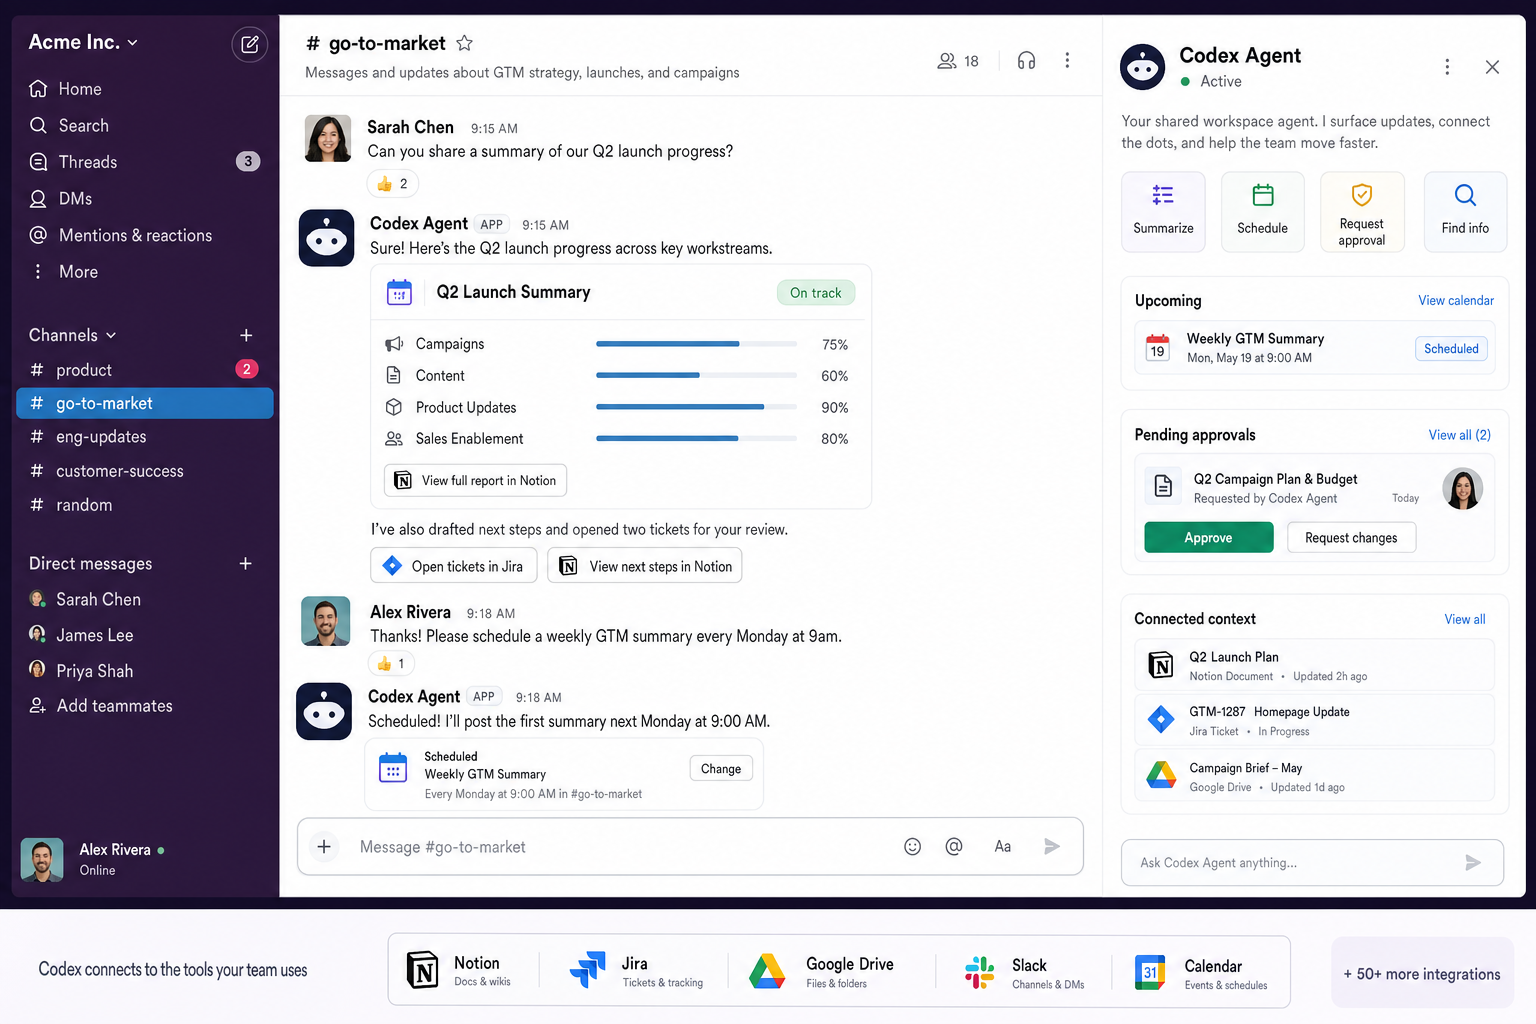Open channel more options menu
Viewport: 1536px width, 1024px height.
pos(1067,60)
